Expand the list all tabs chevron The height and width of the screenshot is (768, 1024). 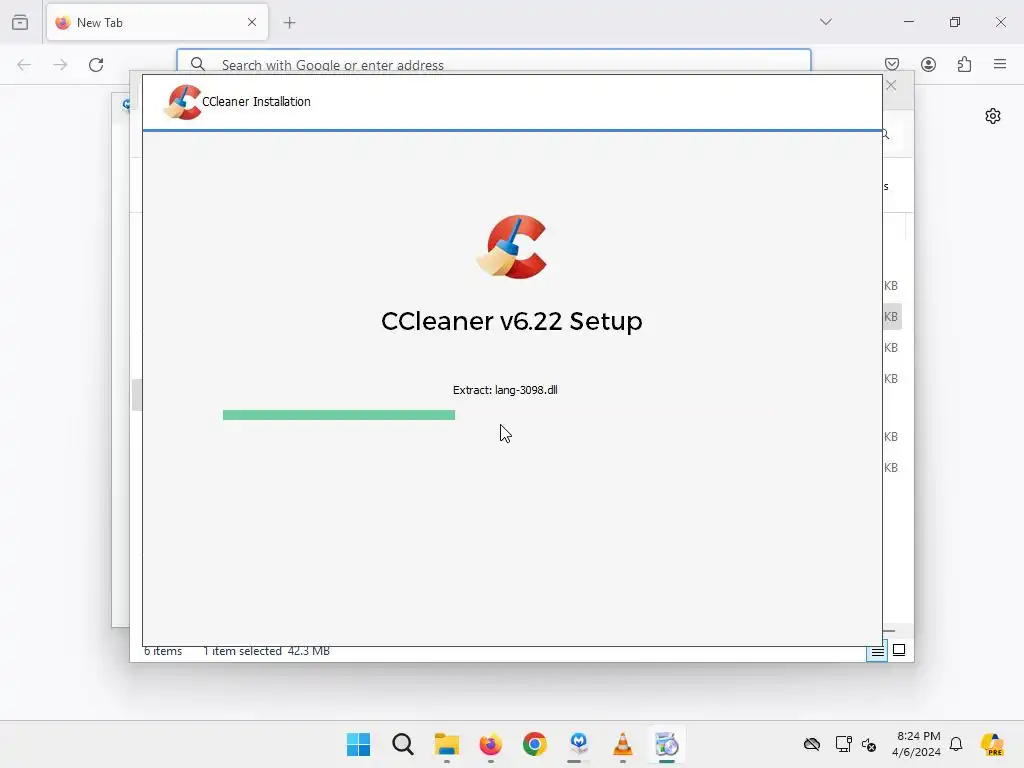click(x=825, y=22)
